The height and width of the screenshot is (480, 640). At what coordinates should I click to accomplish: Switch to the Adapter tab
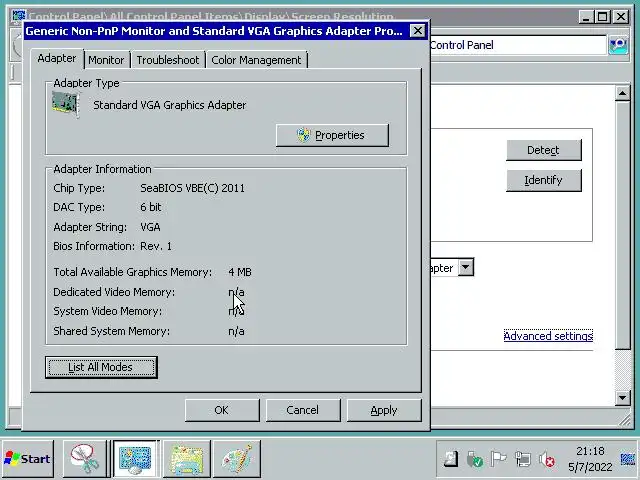[57, 58]
